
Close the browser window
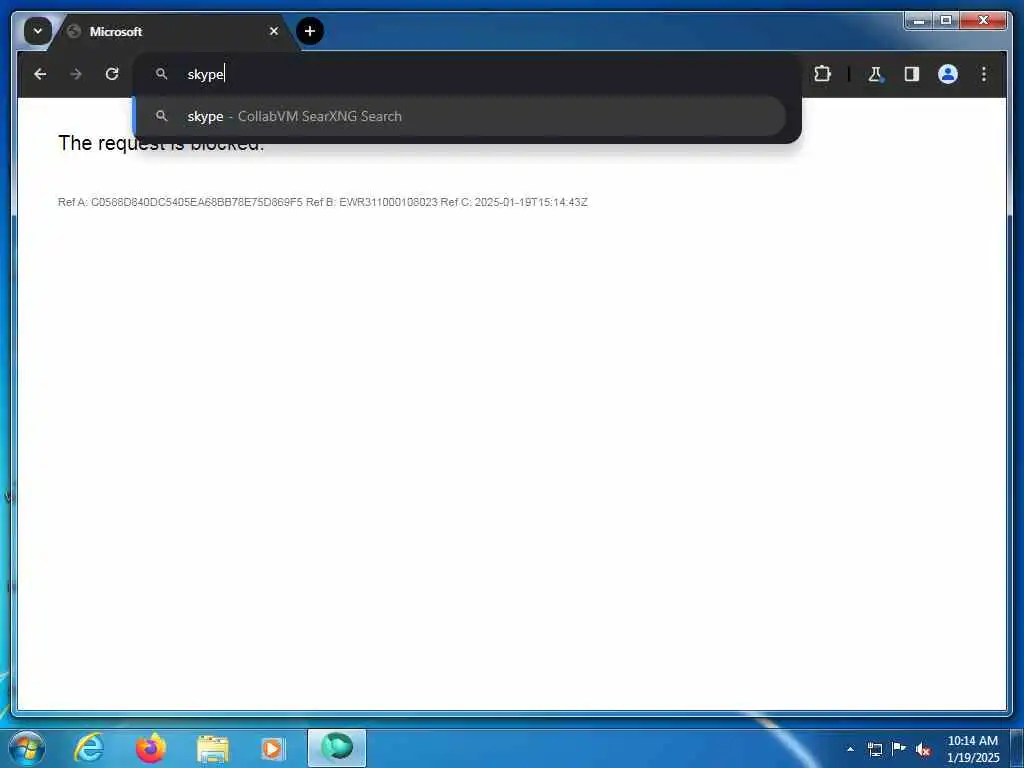point(983,20)
